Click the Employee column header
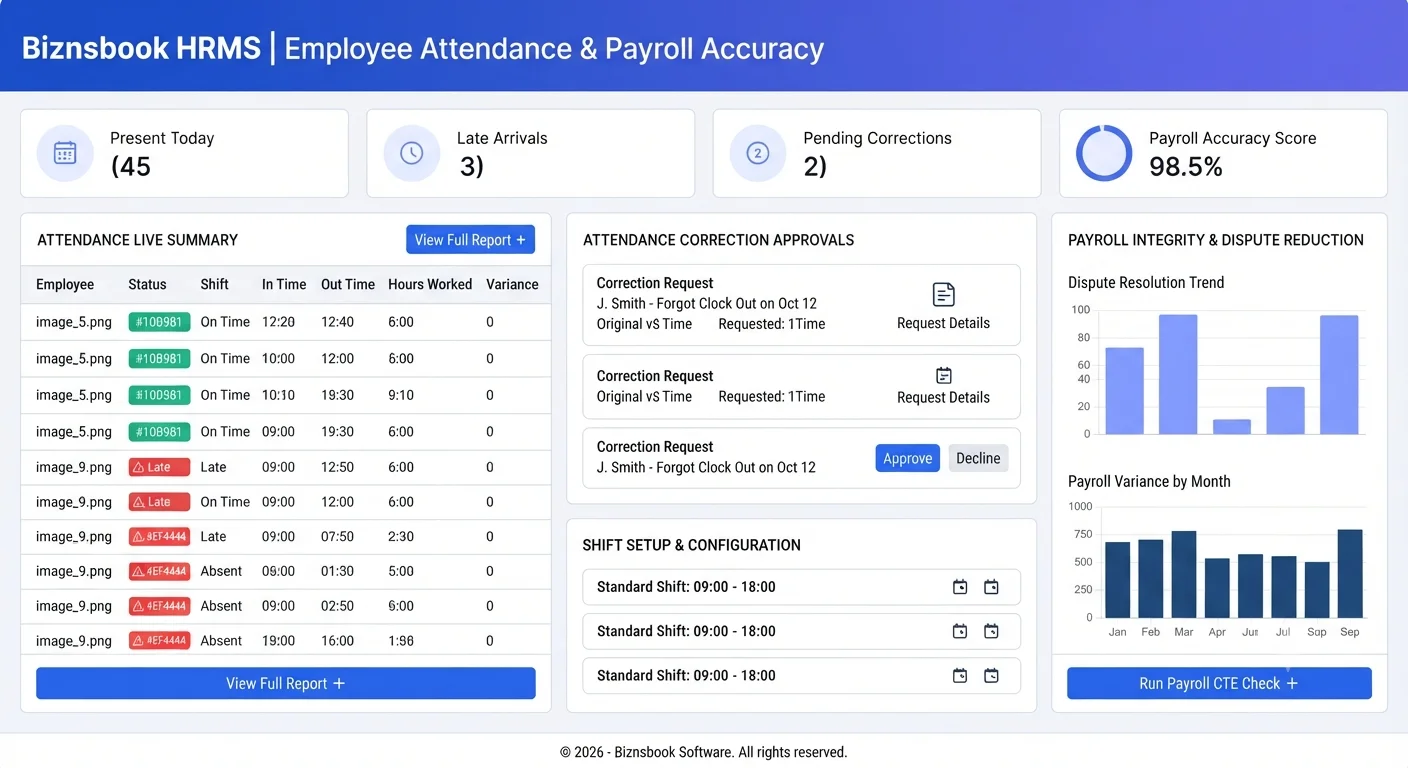 coord(65,284)
